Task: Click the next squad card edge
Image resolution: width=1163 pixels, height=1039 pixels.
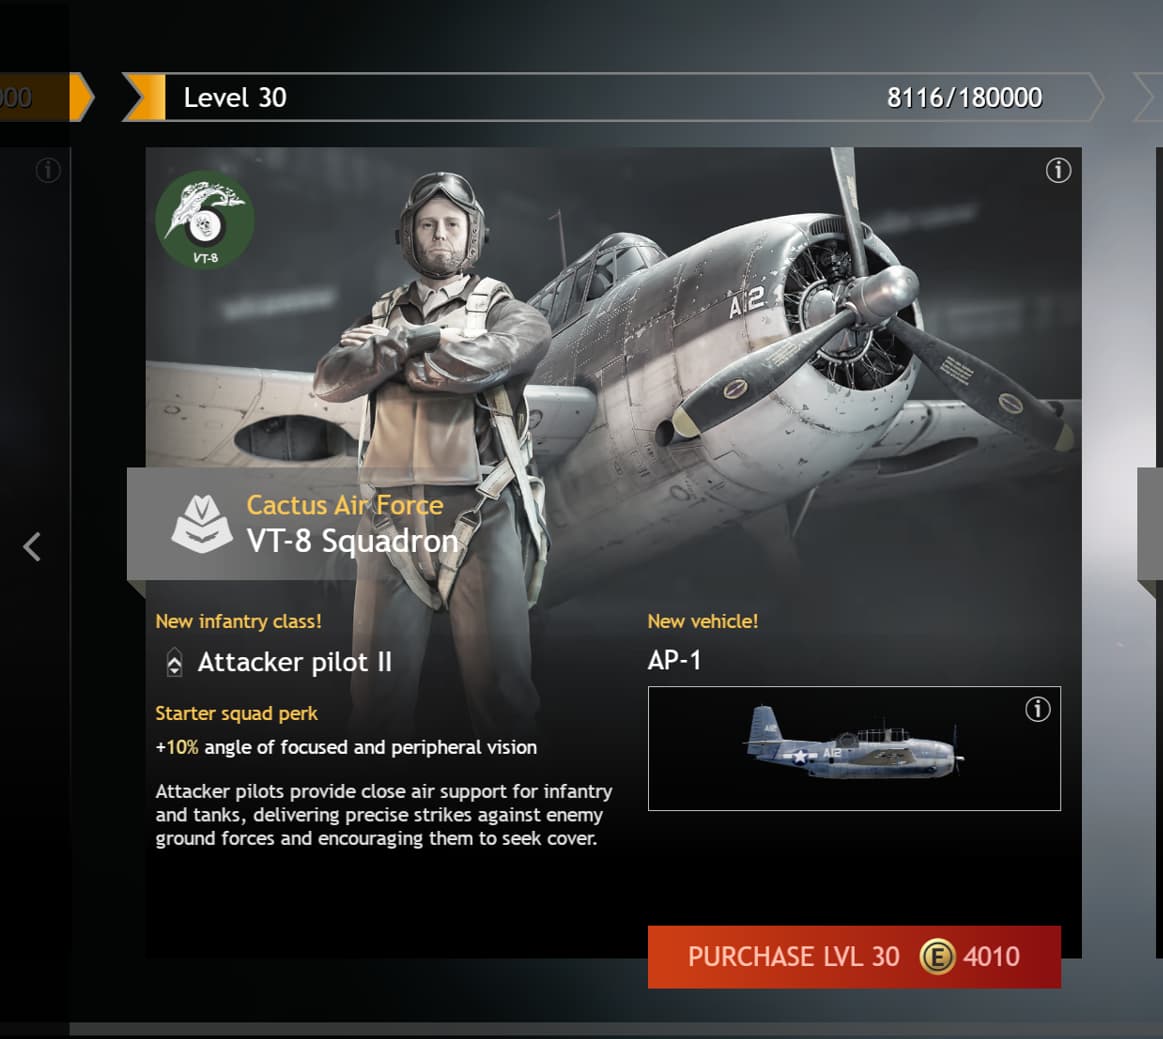Action: [x=1150, y=524]
